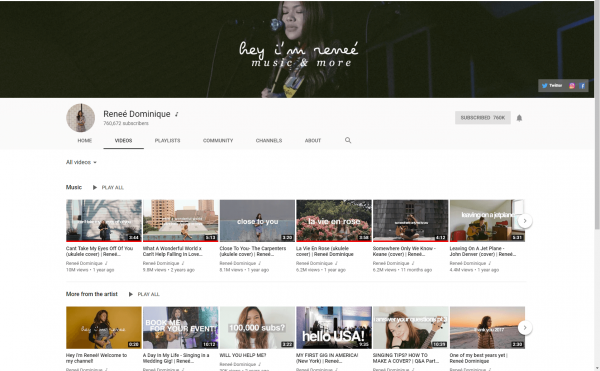Go to the Community tab

tap(218, 140)
